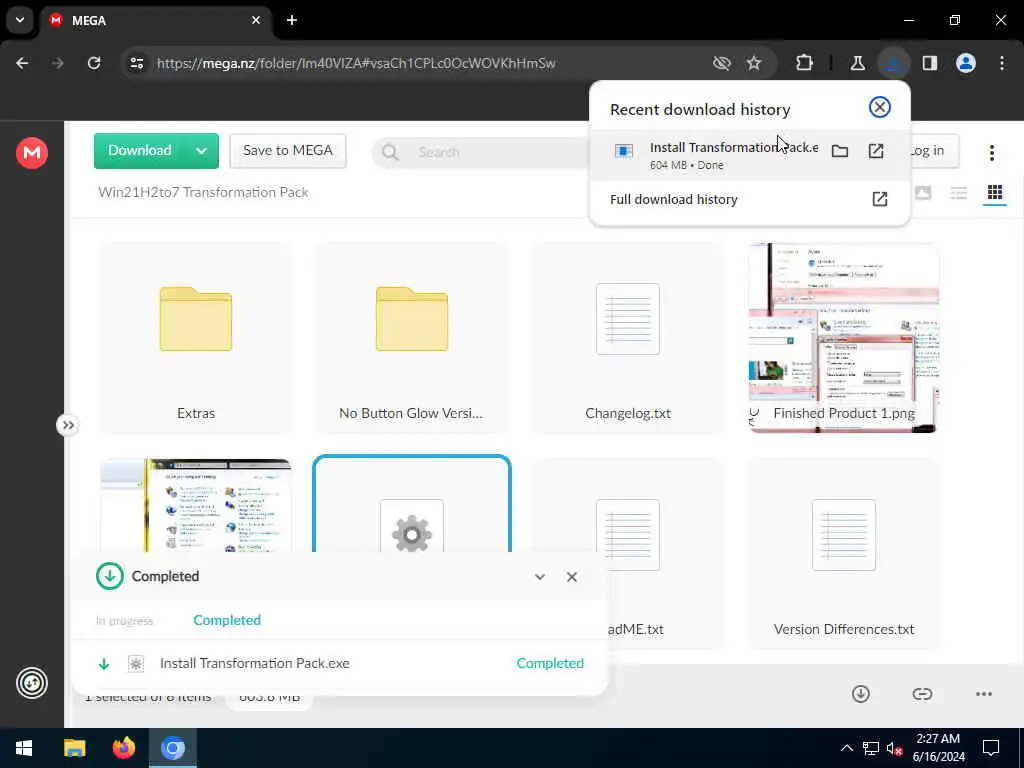This screenshot has width=1024, height=768.
Task: Select Version Differences.txt file
Action: tap(844, 554)
